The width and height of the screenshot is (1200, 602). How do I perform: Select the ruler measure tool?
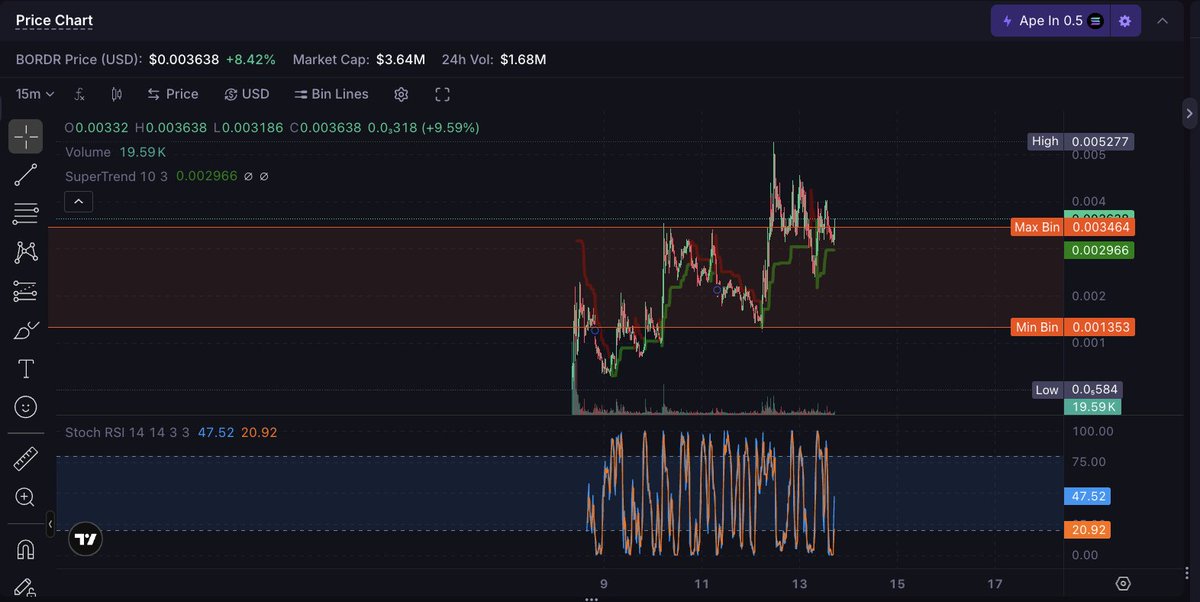[26, 459]
